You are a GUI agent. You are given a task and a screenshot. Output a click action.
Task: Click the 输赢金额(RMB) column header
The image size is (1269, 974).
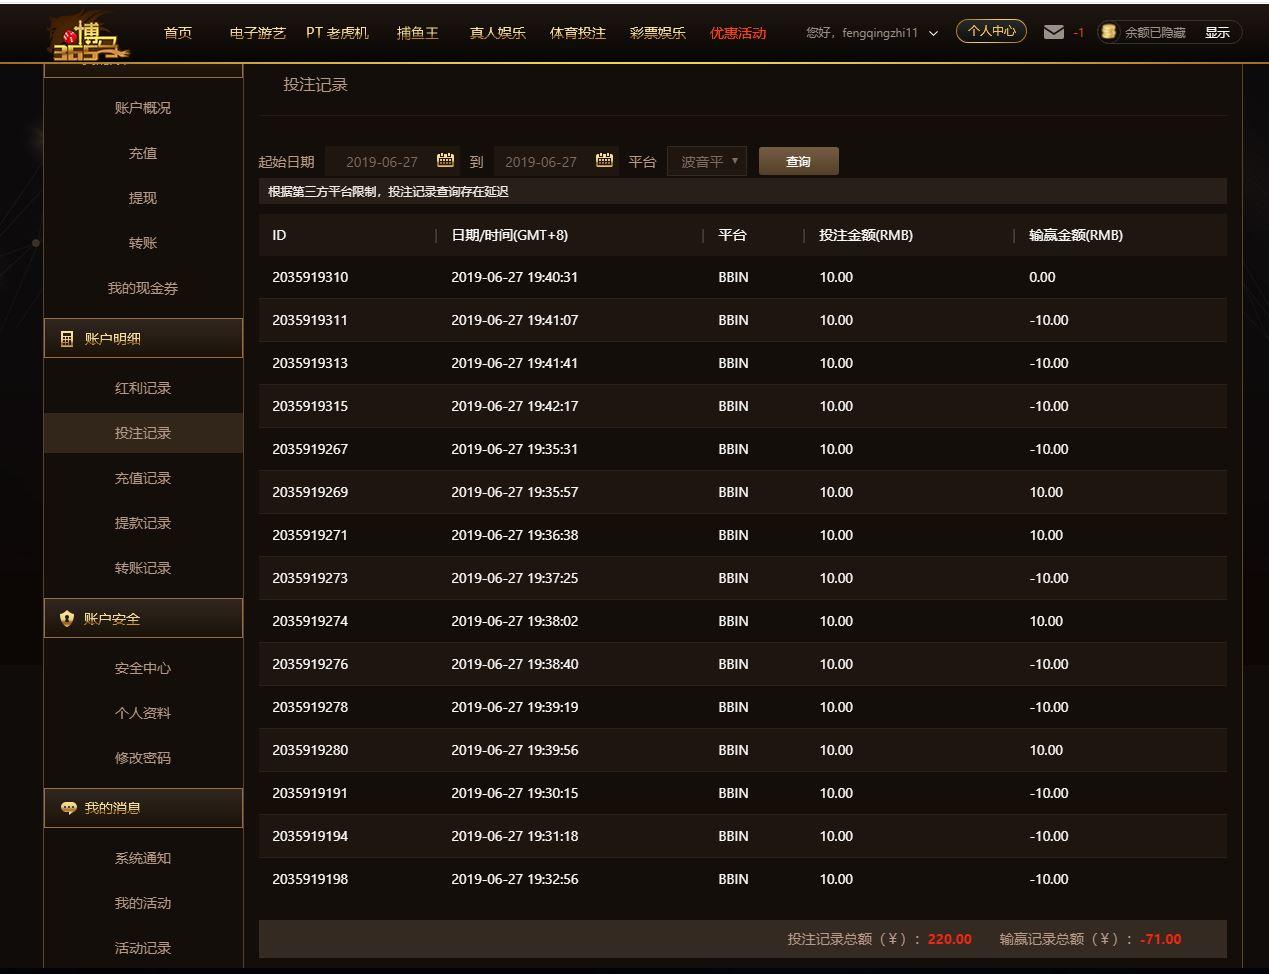(1076, 235)
